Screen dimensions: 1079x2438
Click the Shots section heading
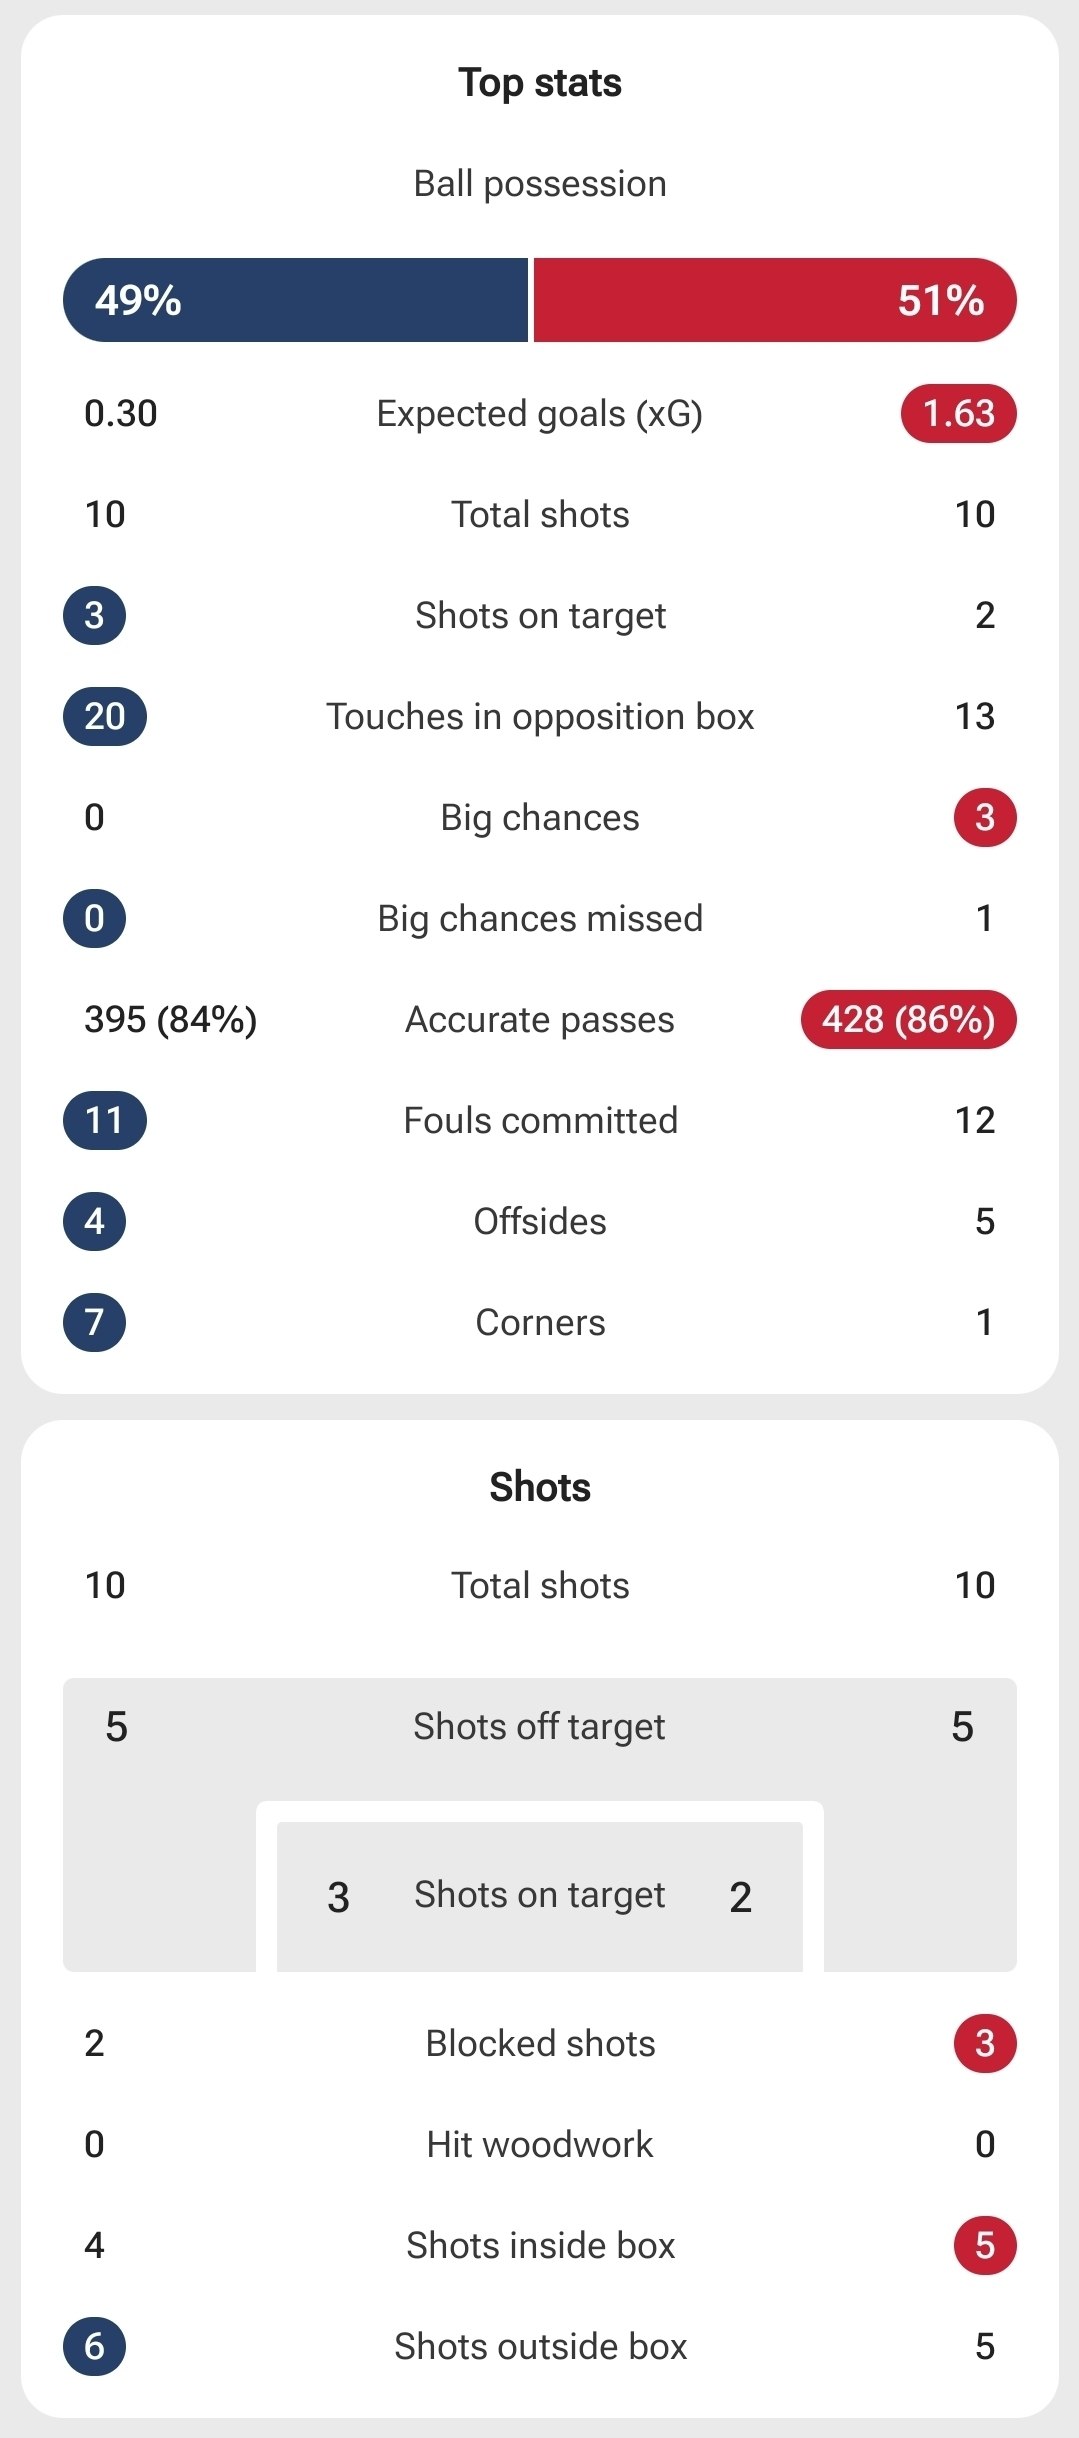pyautogui.click(x=540, y=1487)
